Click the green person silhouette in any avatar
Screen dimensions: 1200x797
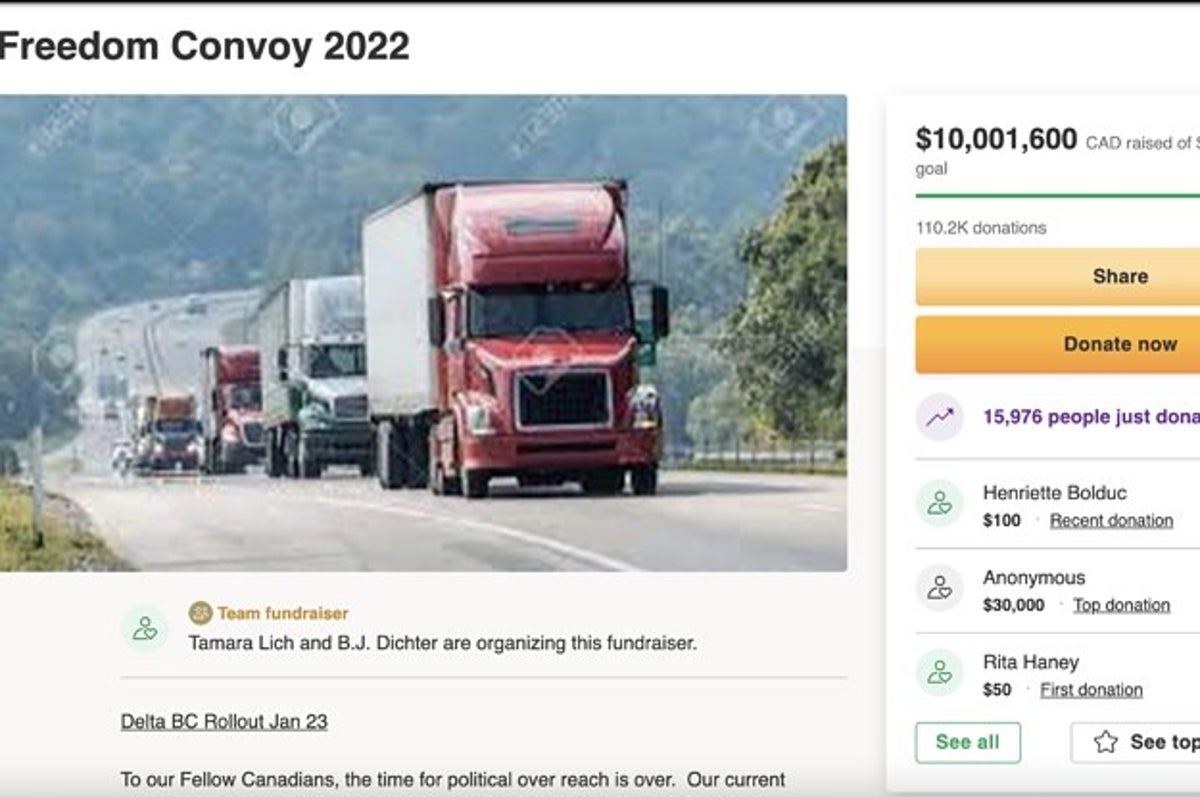coord(940,505)
